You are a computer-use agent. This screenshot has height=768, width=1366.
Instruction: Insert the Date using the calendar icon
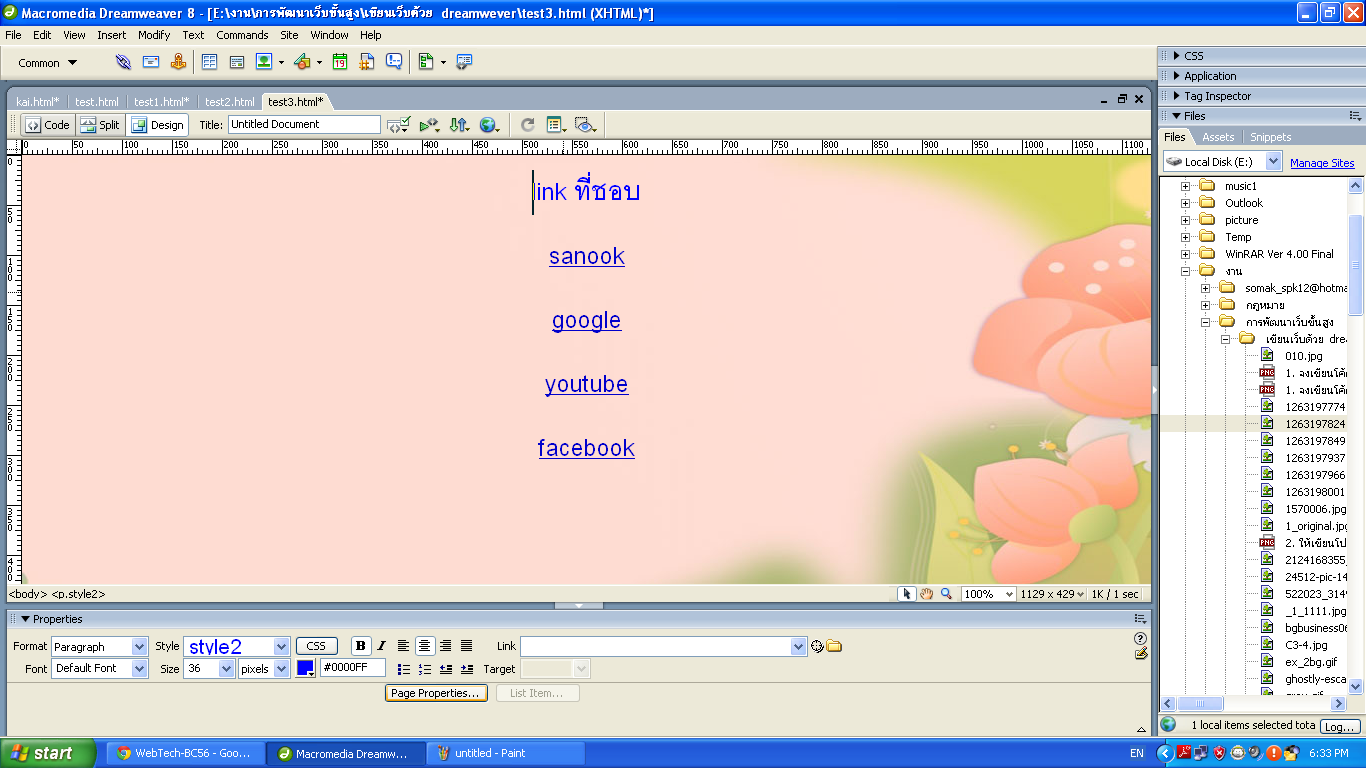pyautogui.click(x=340, y=62)
